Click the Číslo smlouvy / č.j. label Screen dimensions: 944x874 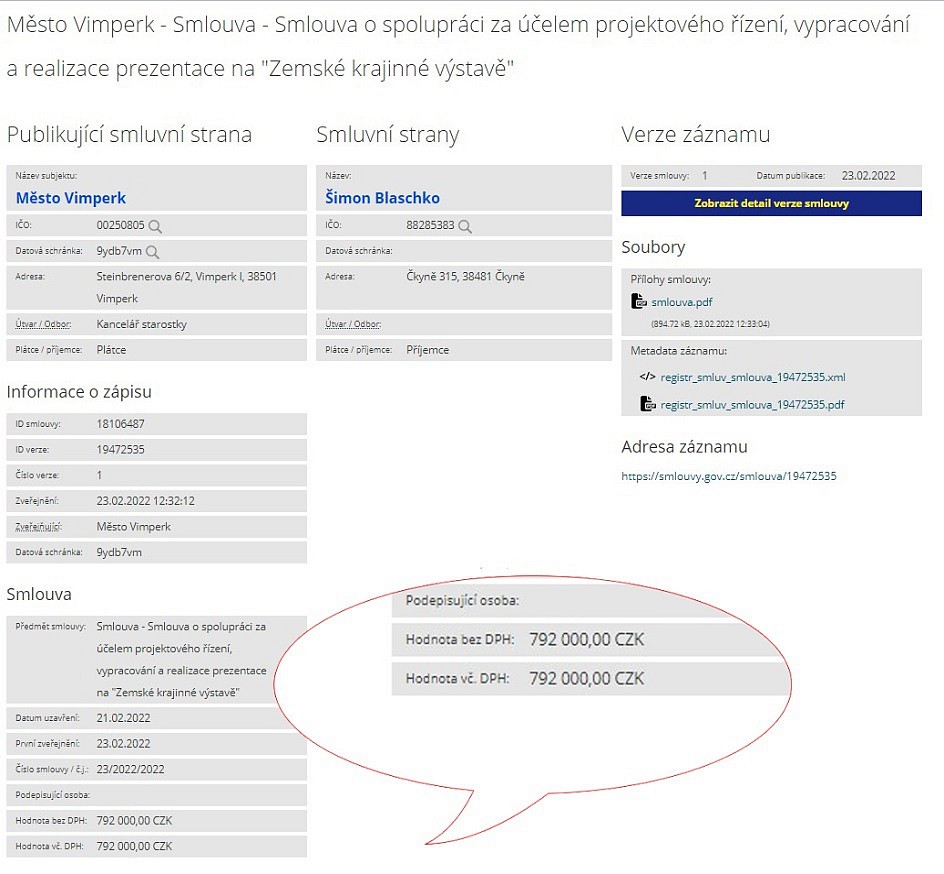coord(50,769)
